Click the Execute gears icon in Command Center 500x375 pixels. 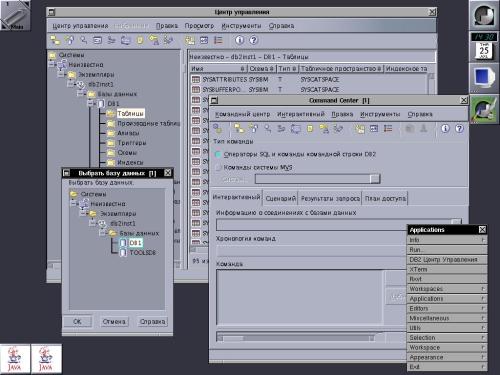tap(218, 128)
